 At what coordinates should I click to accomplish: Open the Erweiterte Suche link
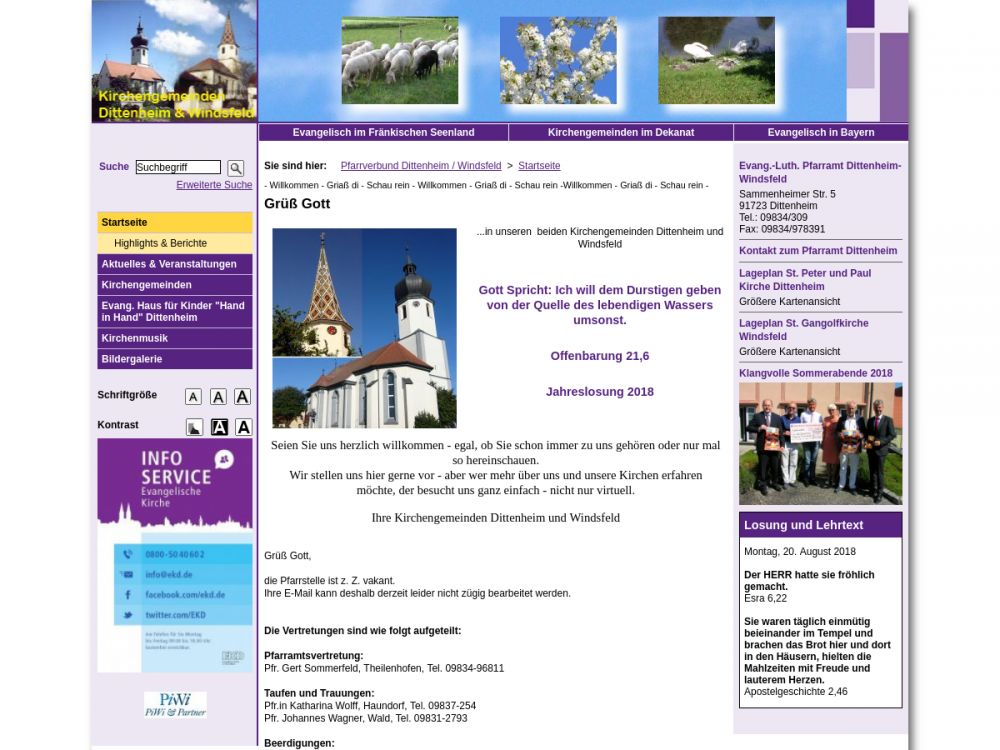214,185
